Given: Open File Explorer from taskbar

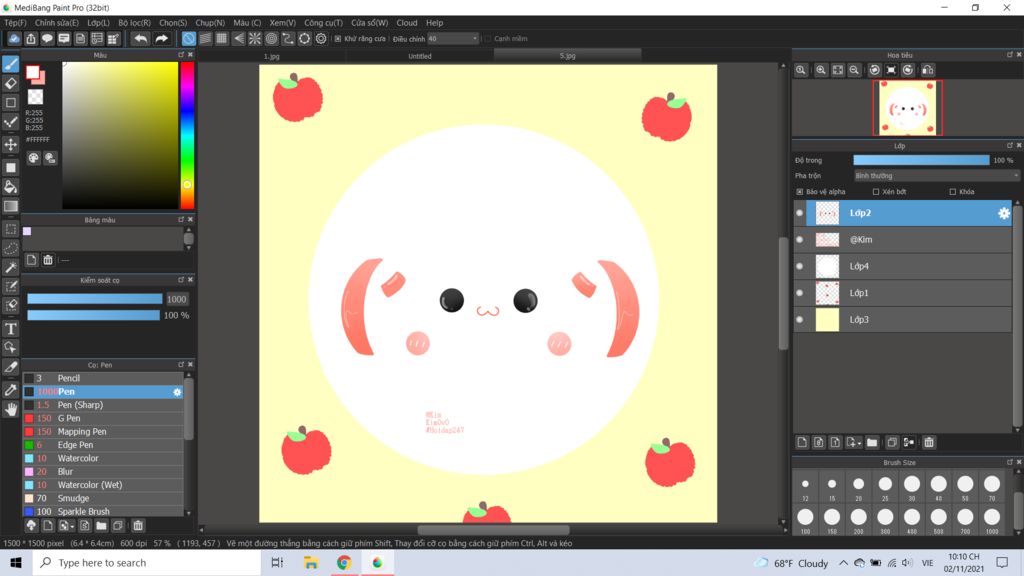Looking at the screenshot, I should pos(311,562).
